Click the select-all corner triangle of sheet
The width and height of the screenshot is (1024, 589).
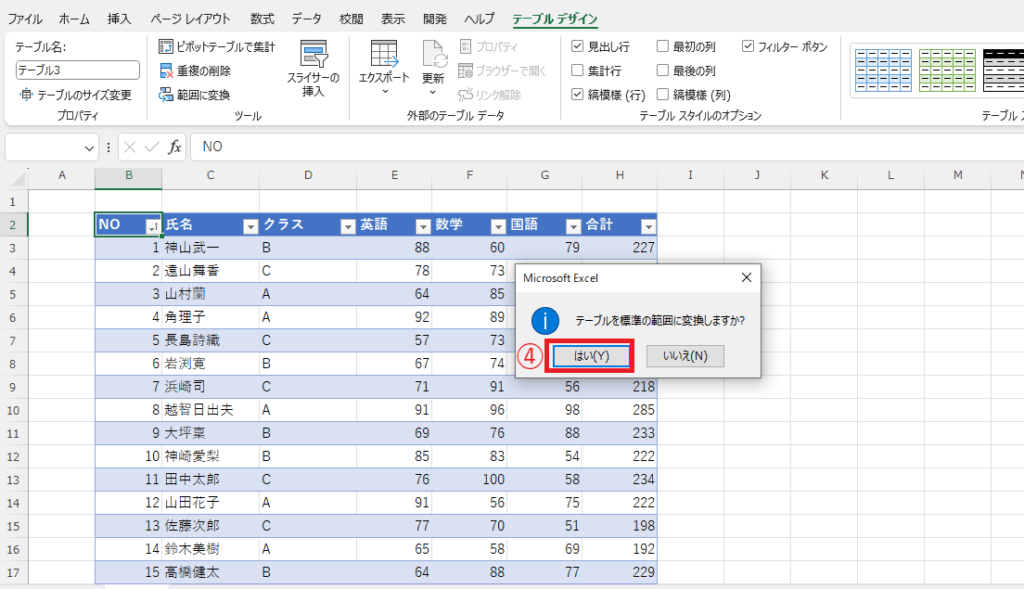coord(19,178)
